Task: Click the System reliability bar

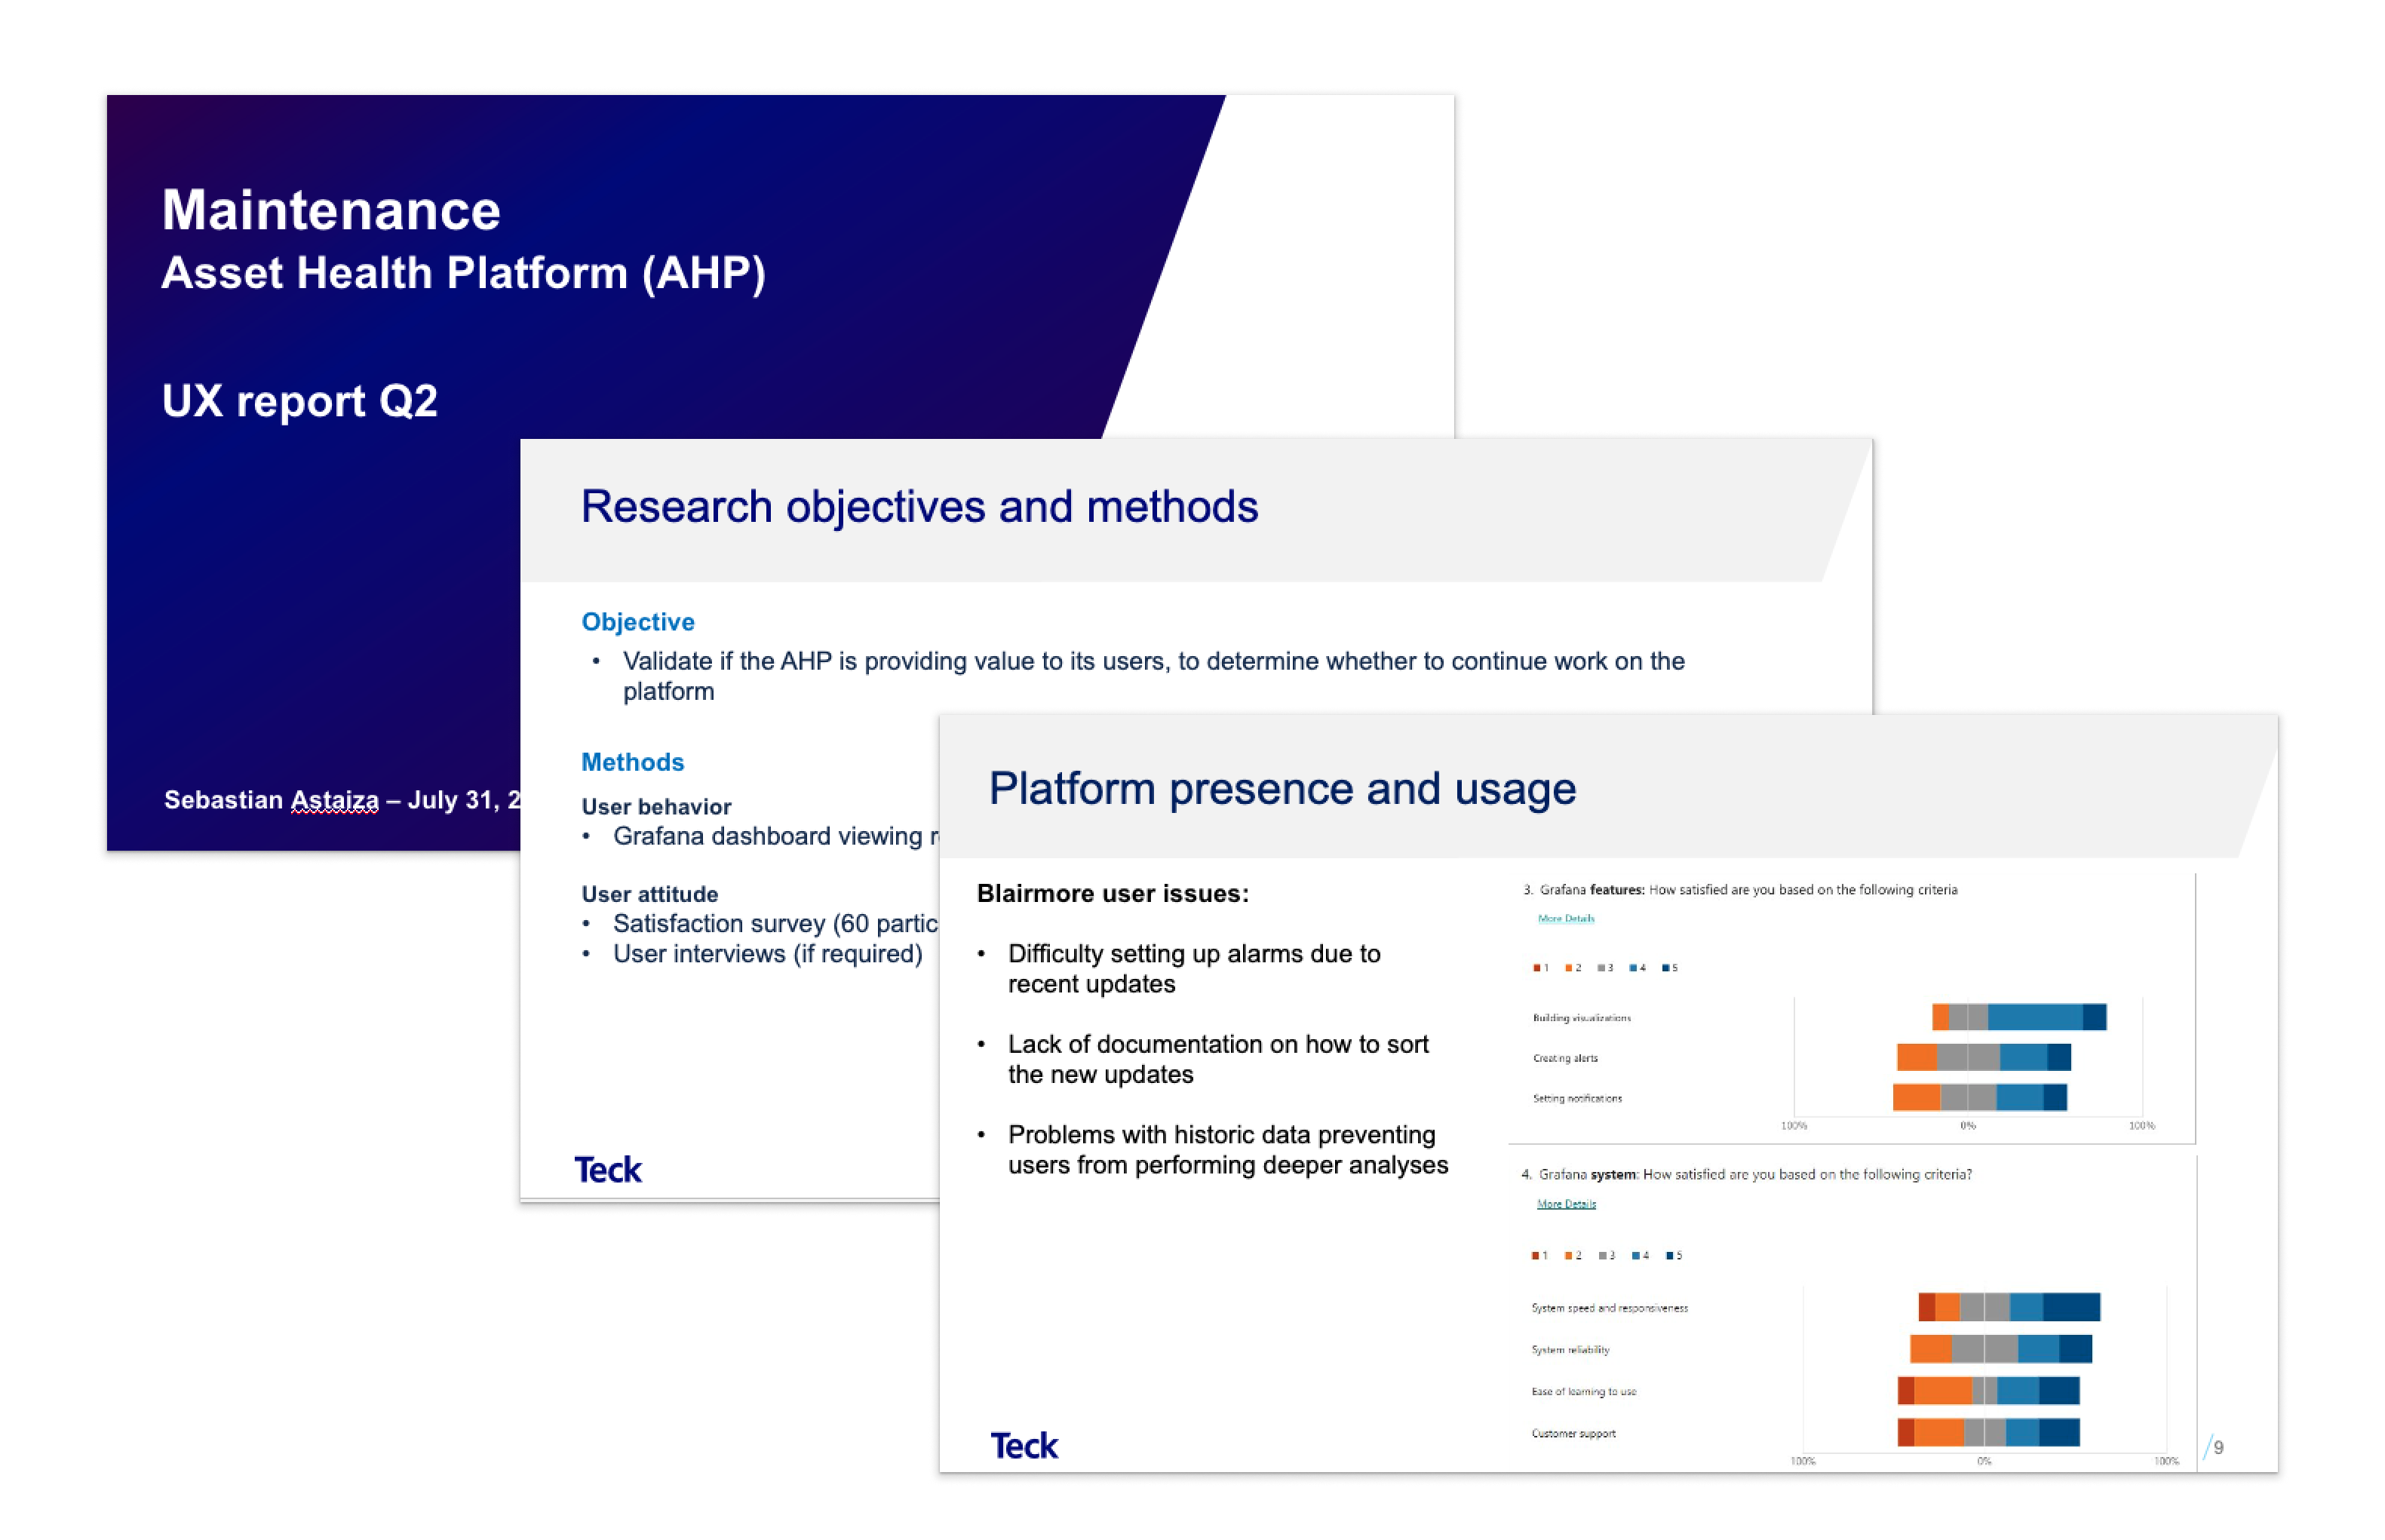Action: [2000, 1349]
